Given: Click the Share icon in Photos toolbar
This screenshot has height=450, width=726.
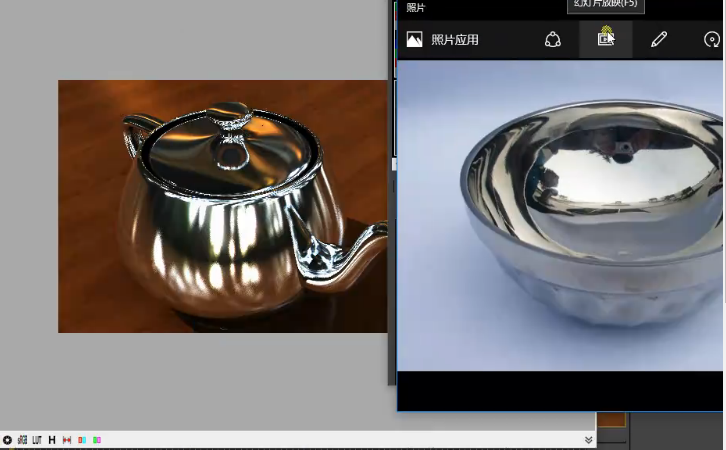Looking at the screenshot, I should [x=552, y=40].
